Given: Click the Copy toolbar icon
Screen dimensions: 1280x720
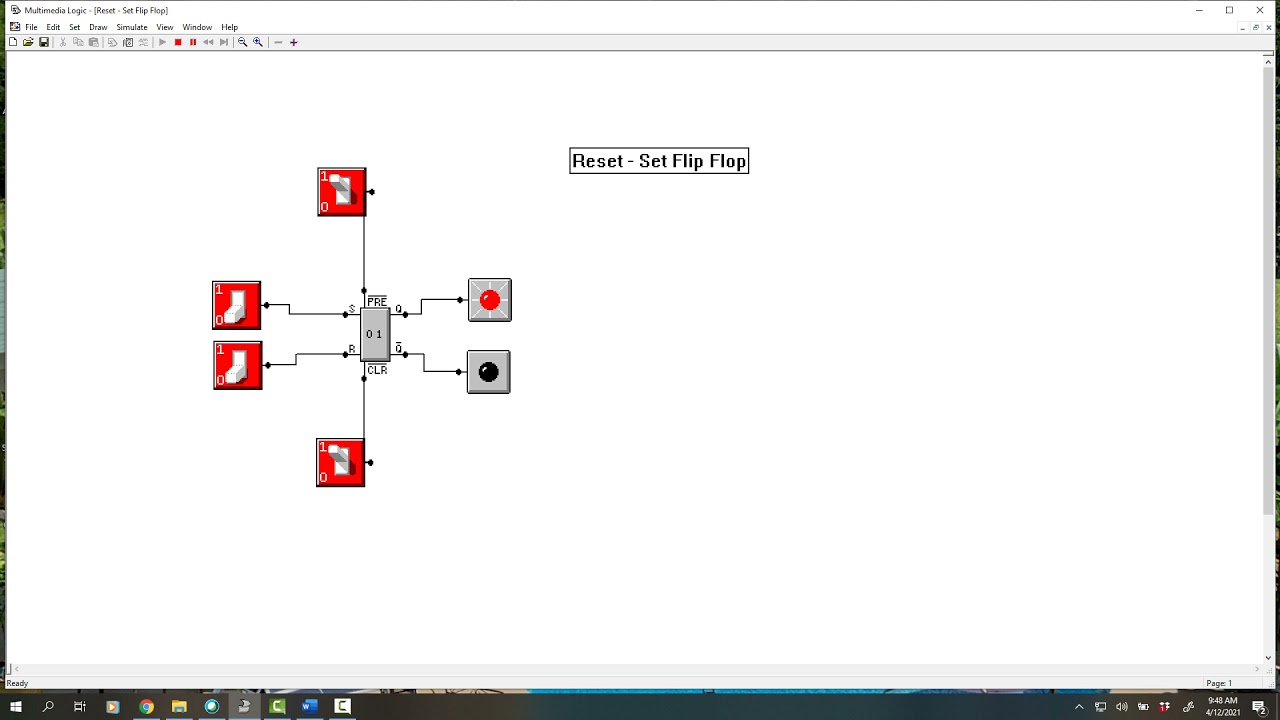Looking at the screenshot, I should pyautogui.click(x=78, y=42).
